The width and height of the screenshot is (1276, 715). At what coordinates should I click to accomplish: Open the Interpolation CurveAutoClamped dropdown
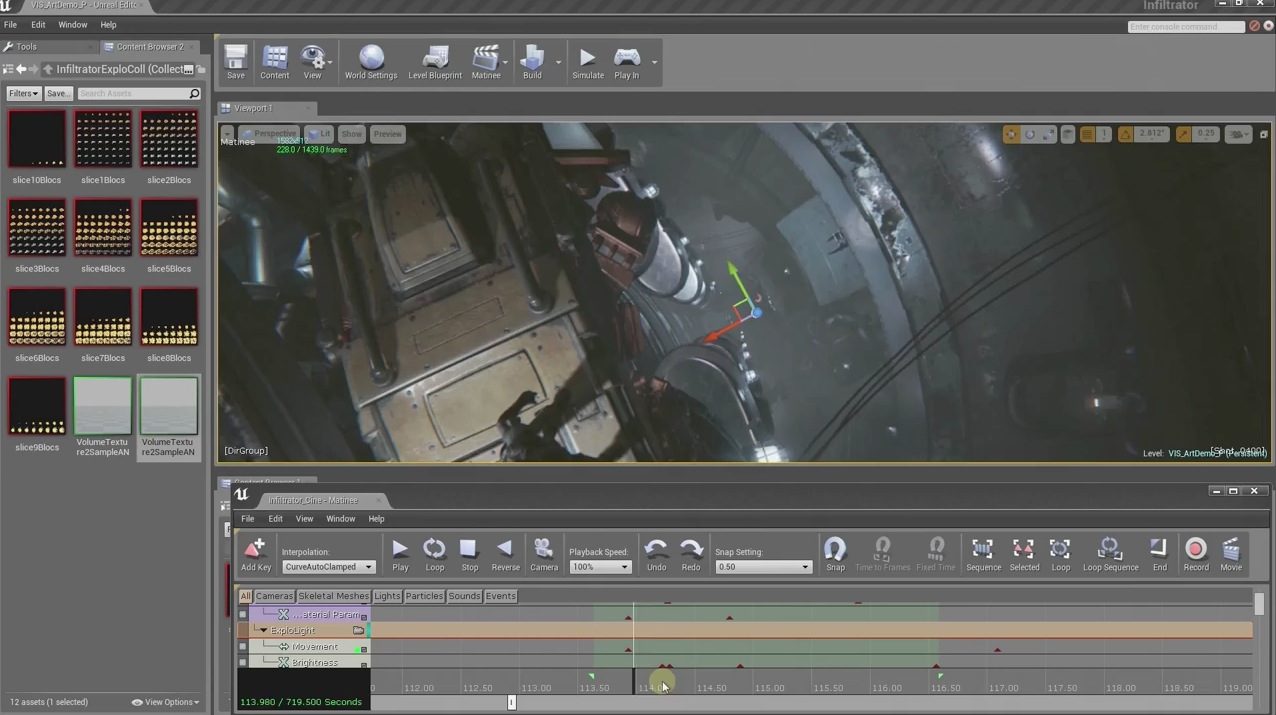tap(329, 567)
